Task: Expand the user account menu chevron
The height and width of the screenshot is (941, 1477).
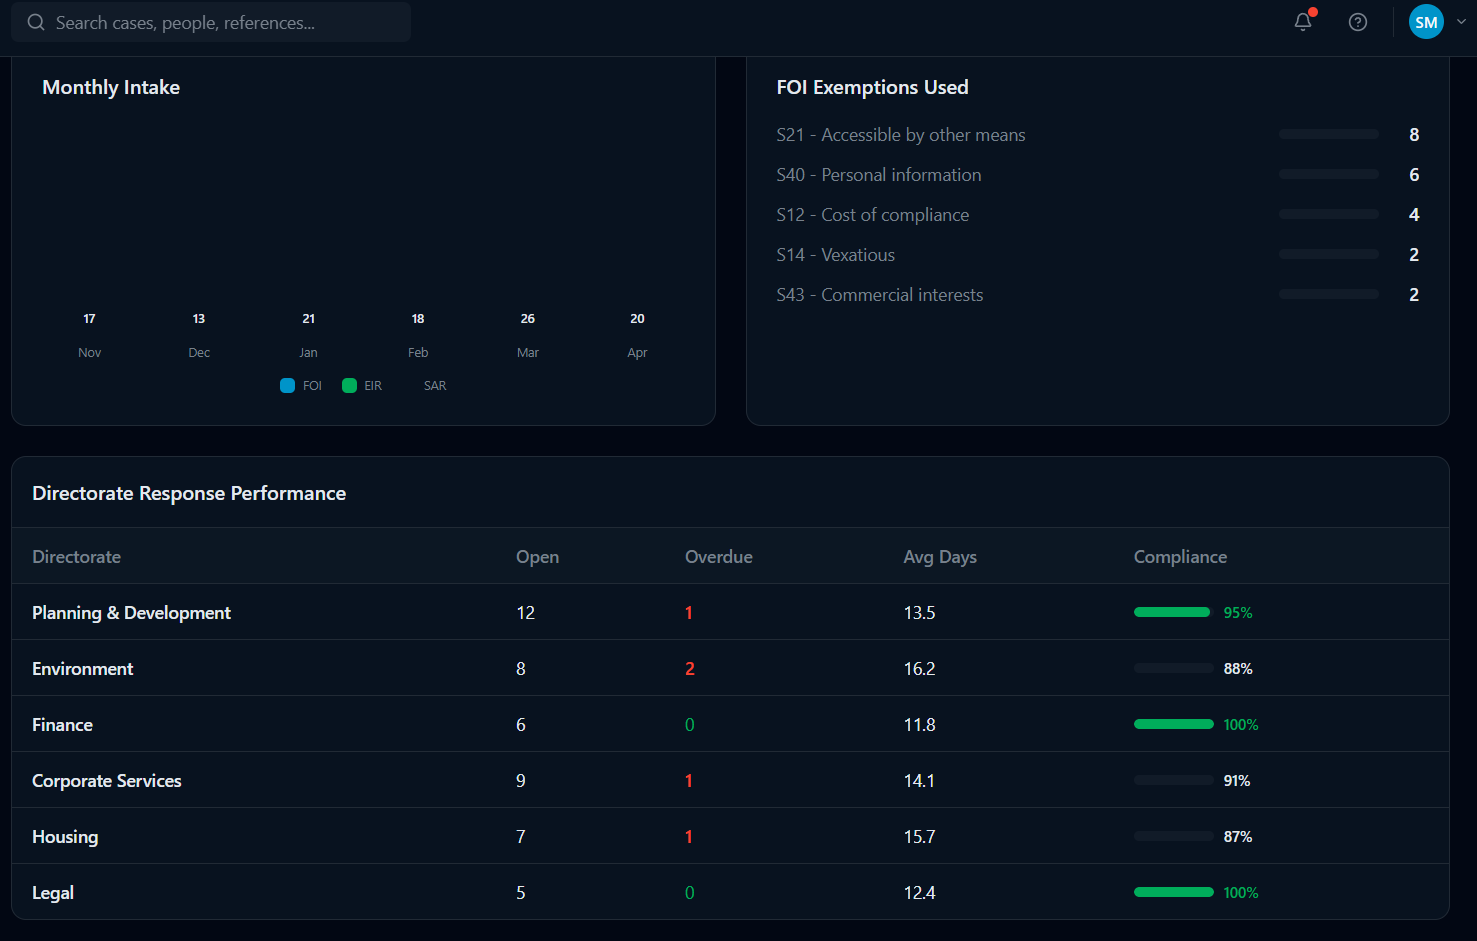Action: 1461,22
